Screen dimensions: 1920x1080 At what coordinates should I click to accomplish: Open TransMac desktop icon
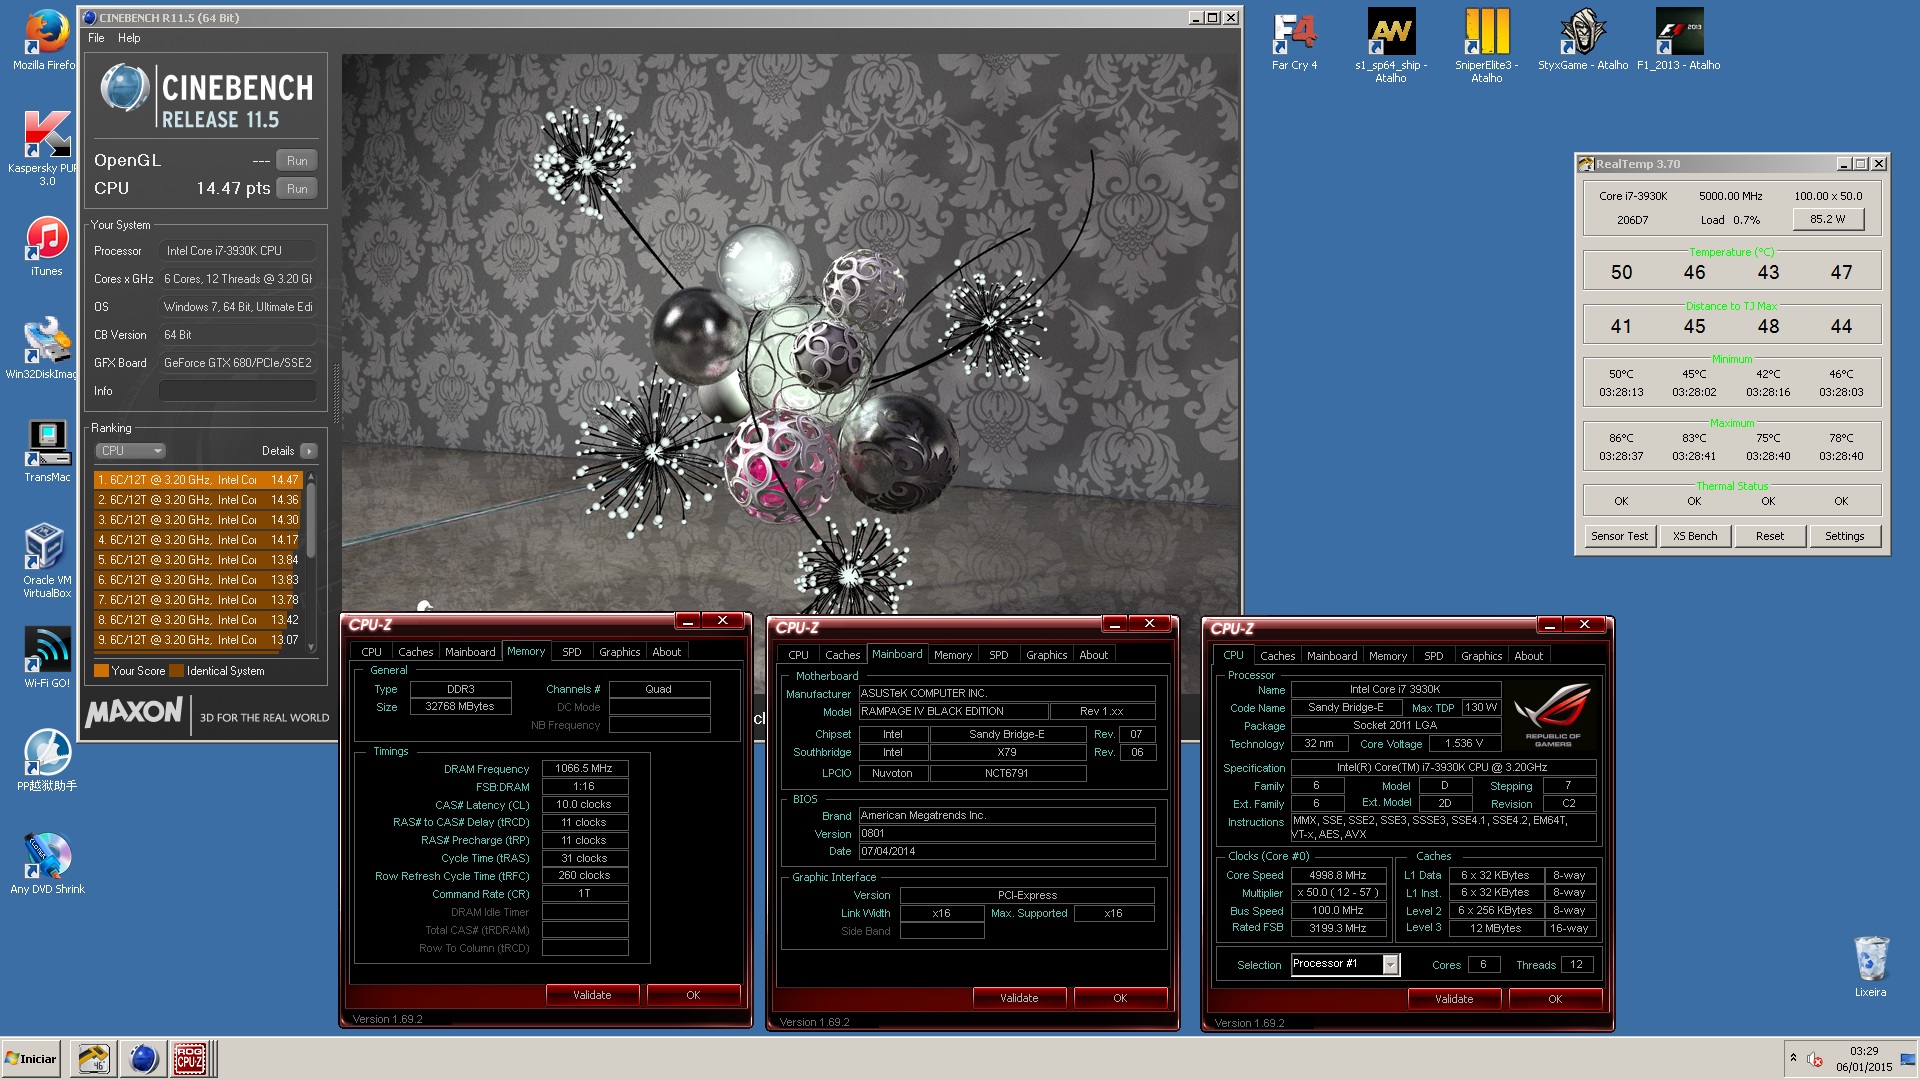pos(46,452)
